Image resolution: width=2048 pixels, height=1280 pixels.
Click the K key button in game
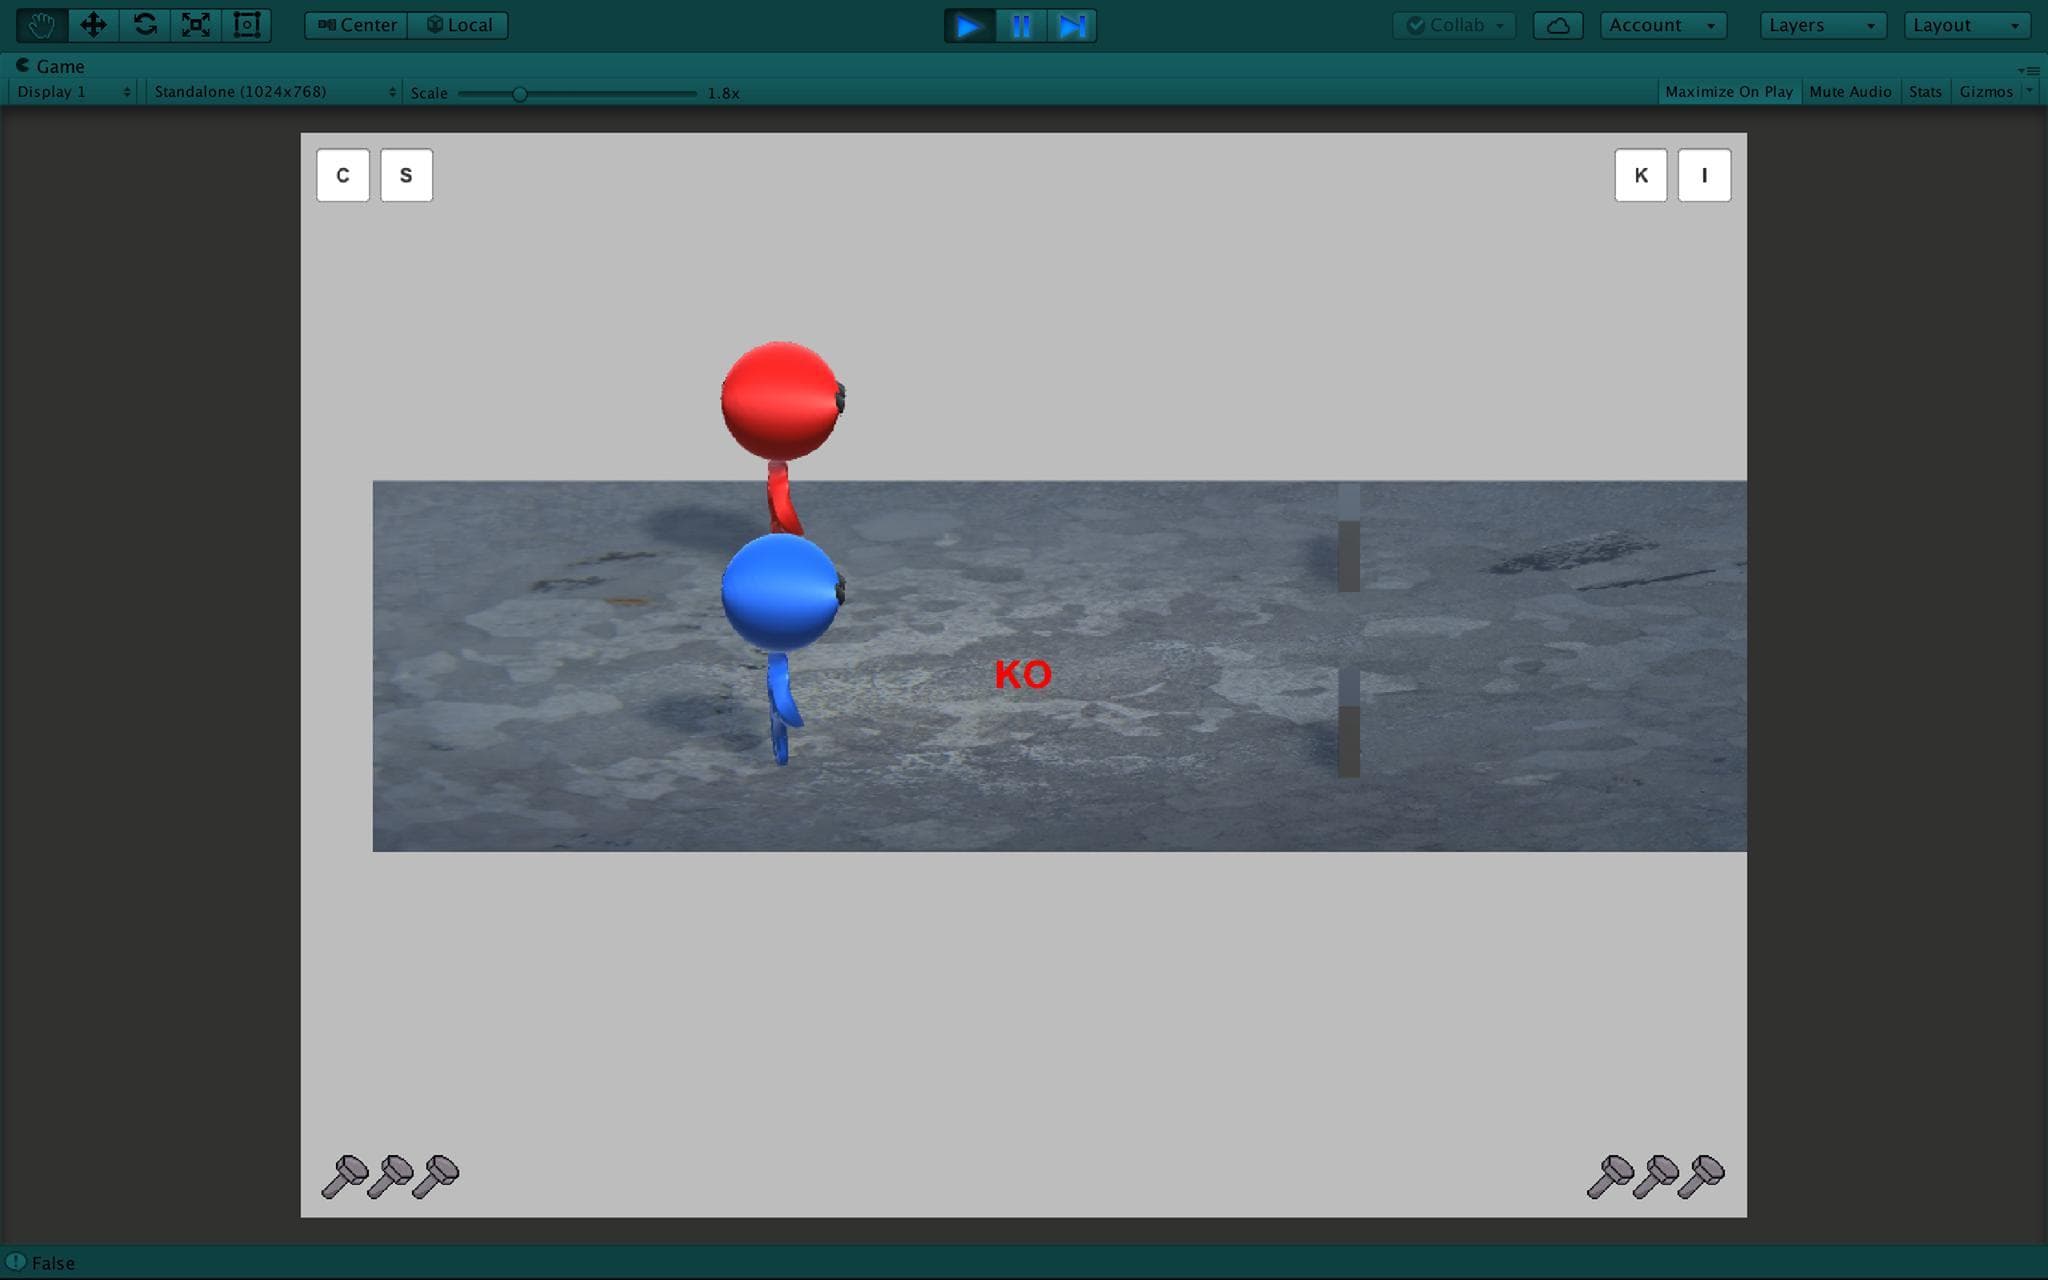(1641, 176)
